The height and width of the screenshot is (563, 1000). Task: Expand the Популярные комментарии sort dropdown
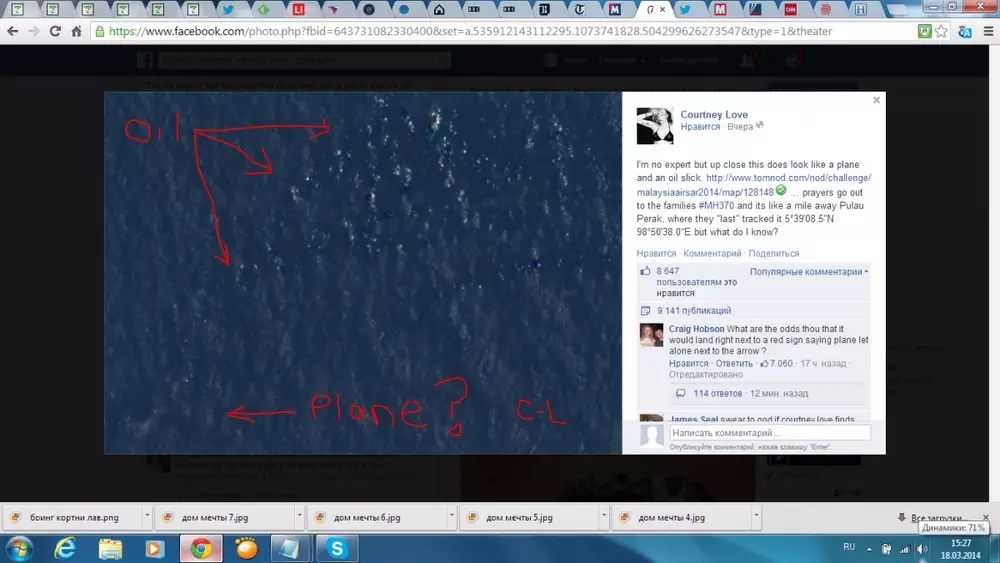coord(809,272)
